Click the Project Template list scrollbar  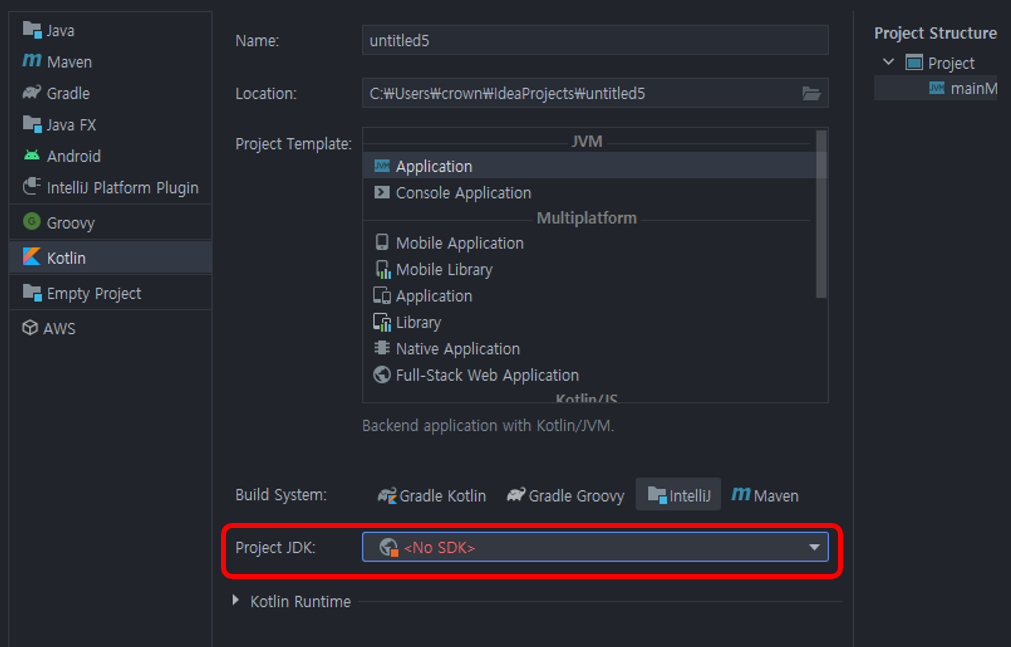coord(821,214)
